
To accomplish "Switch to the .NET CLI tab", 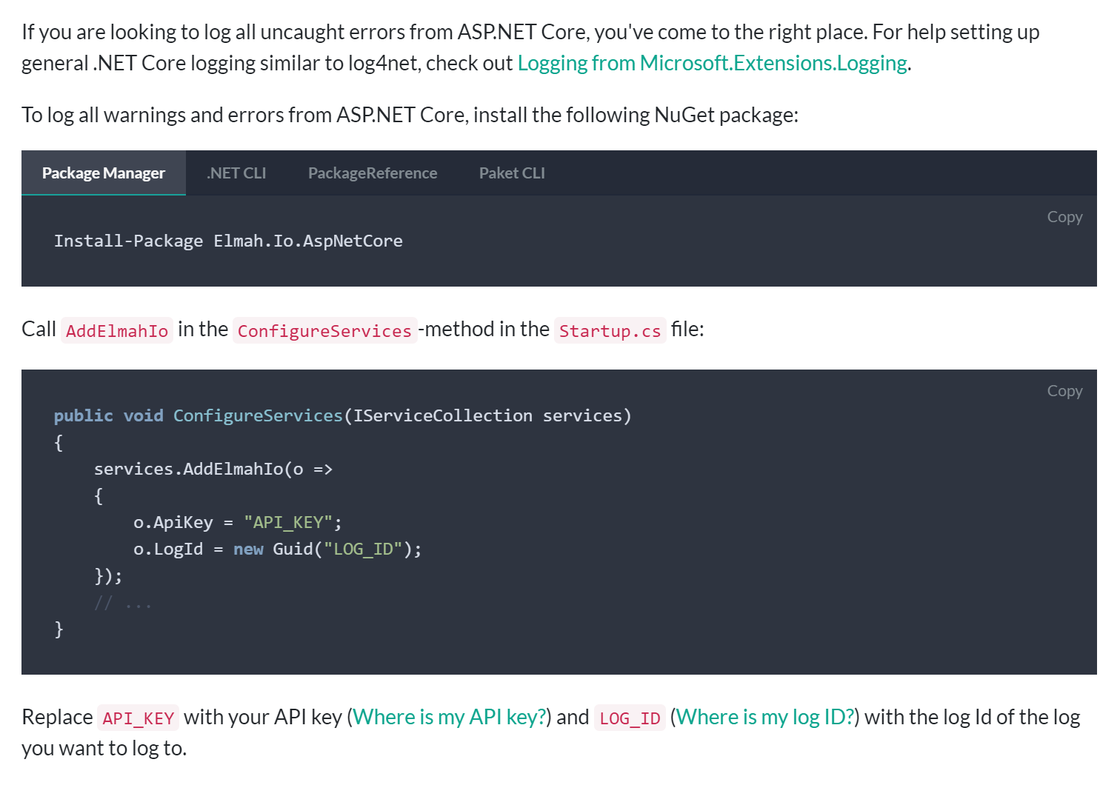I will 236,173.
